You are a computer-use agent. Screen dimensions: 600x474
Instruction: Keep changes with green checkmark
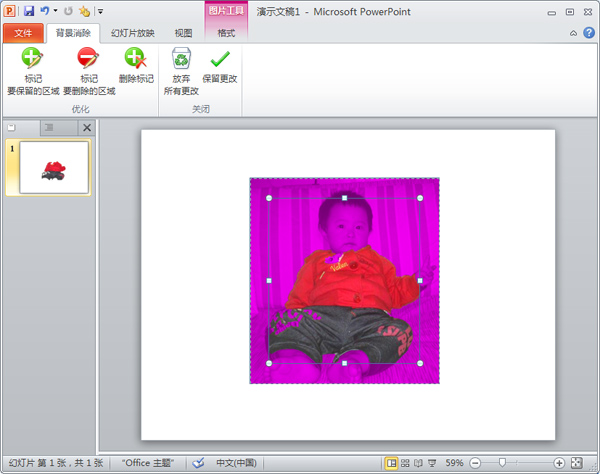(x=220, y=65)
